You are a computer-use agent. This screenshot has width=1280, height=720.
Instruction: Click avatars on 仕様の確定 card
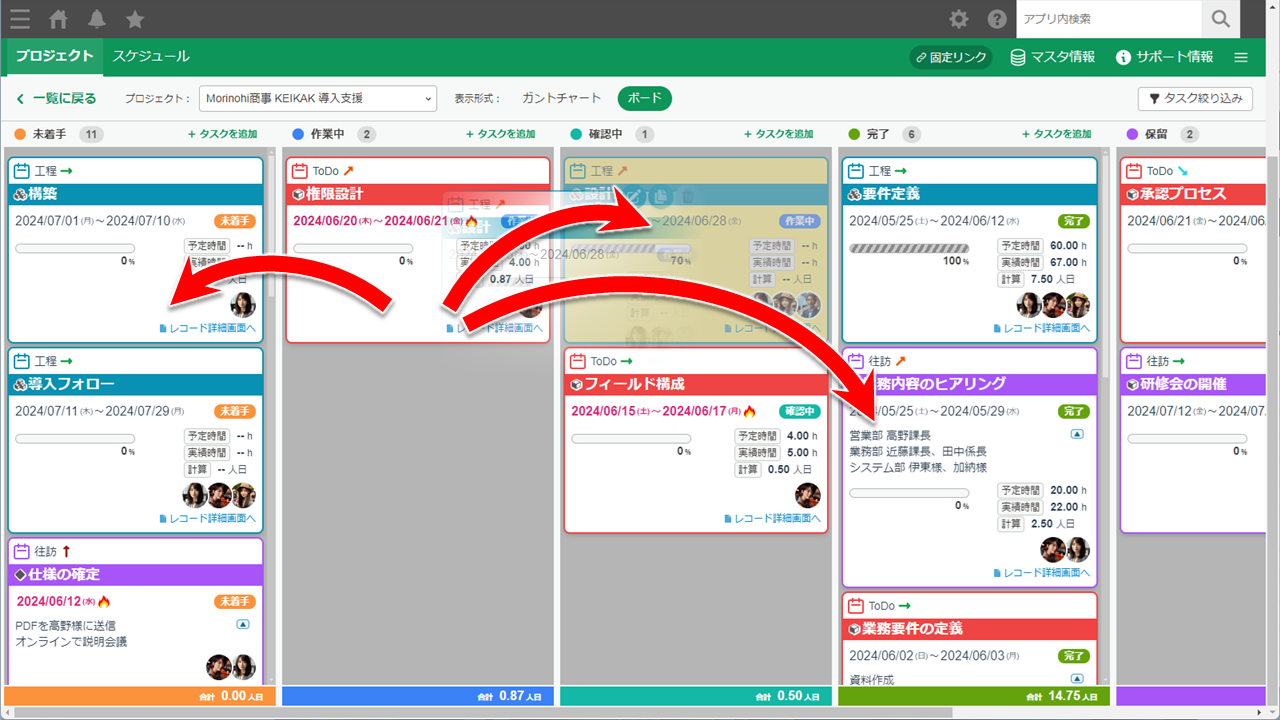[x=231, y=667]
